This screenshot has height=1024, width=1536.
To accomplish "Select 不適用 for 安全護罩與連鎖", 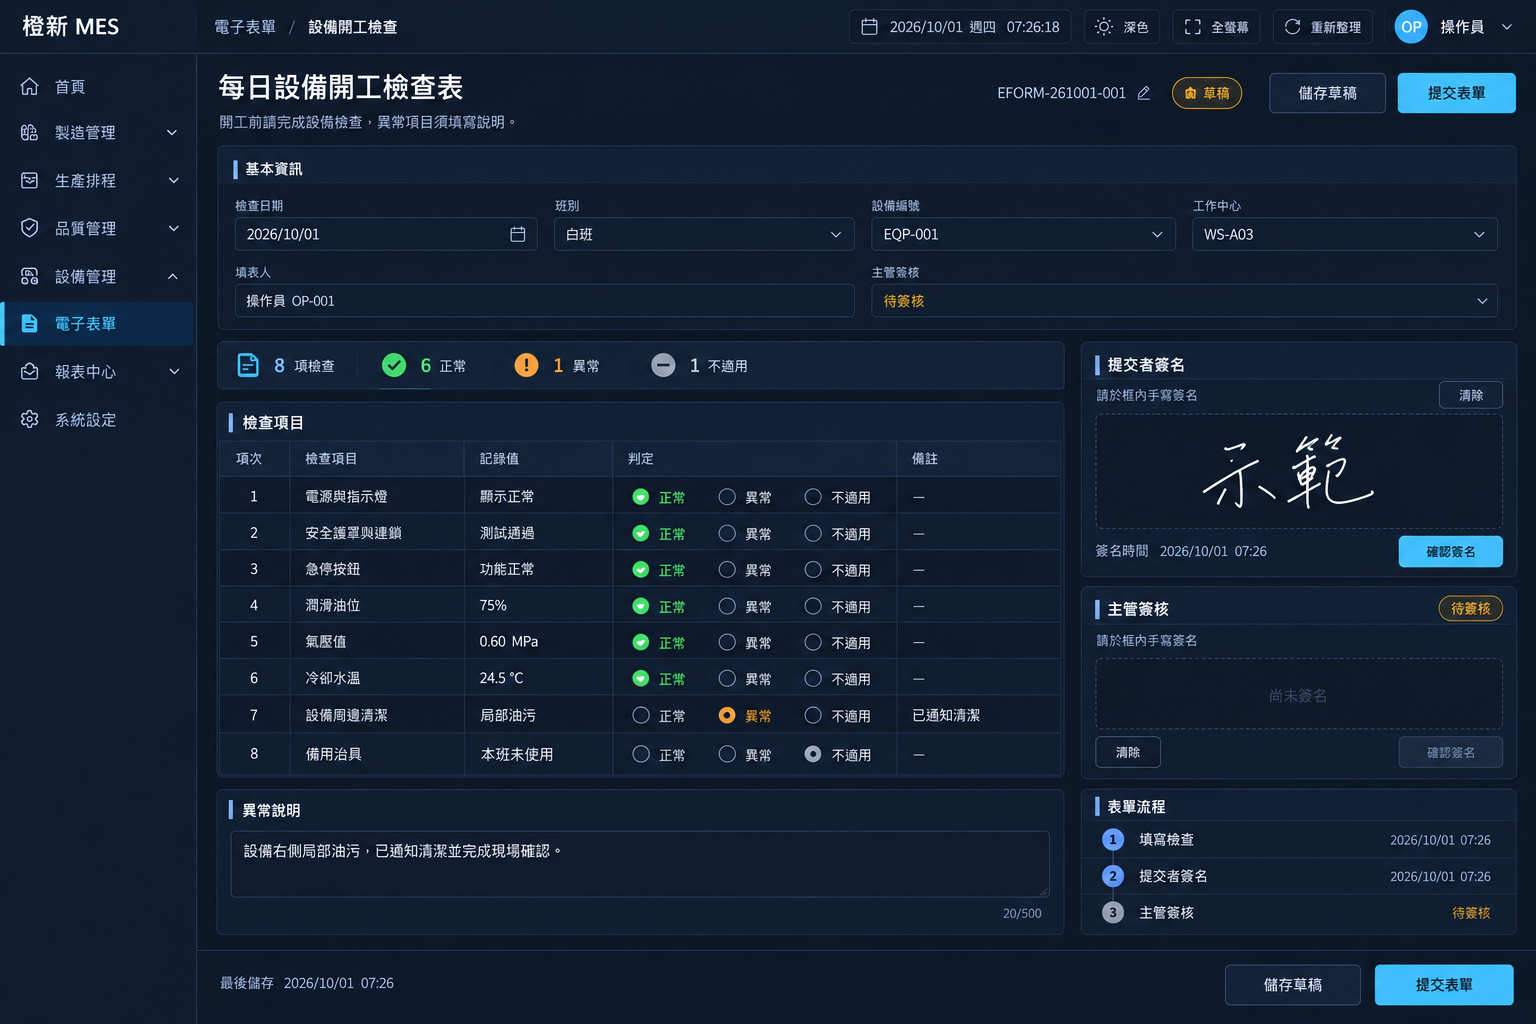I will [x=813, y=534].
